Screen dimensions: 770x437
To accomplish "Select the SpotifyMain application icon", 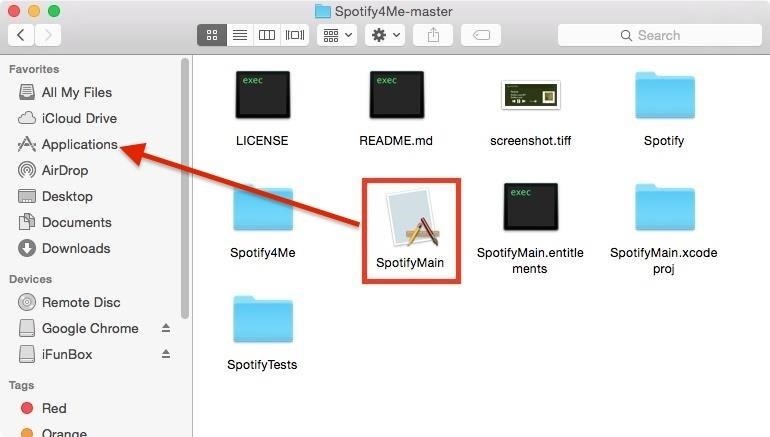I will tap(412, 218).
